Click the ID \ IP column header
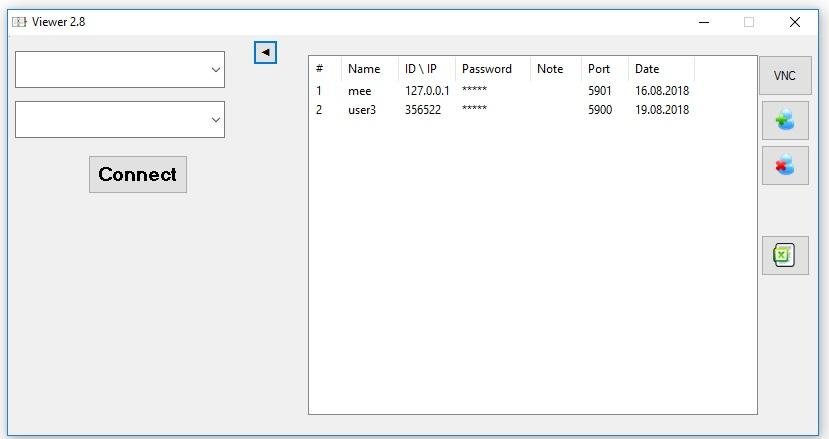This screenshot has height=439, width=829. click(x=427, y=69)
